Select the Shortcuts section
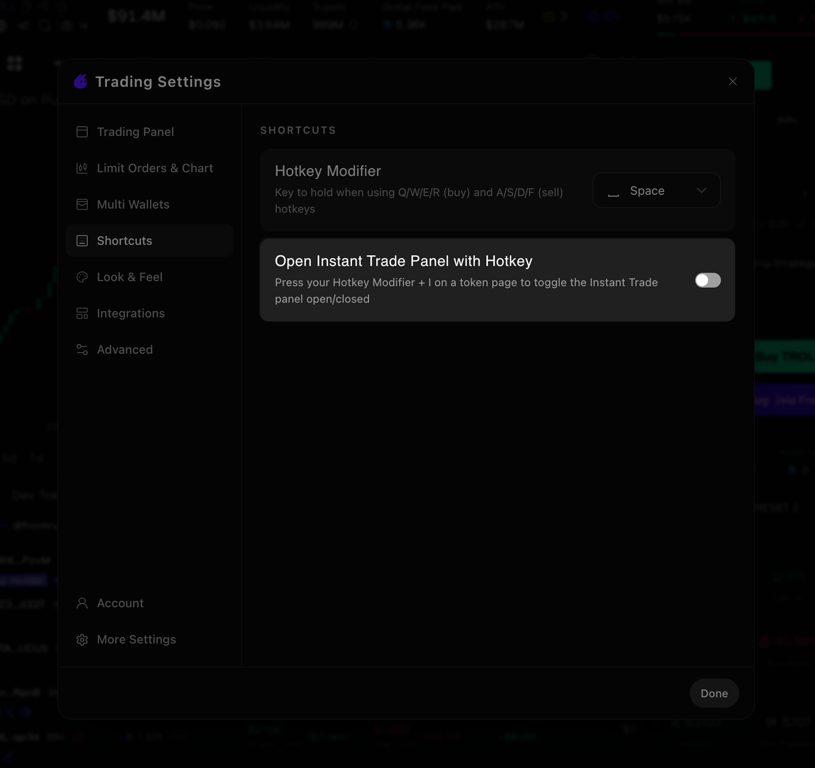The width and height of the screenshot is (815, 768). (150, 241)
